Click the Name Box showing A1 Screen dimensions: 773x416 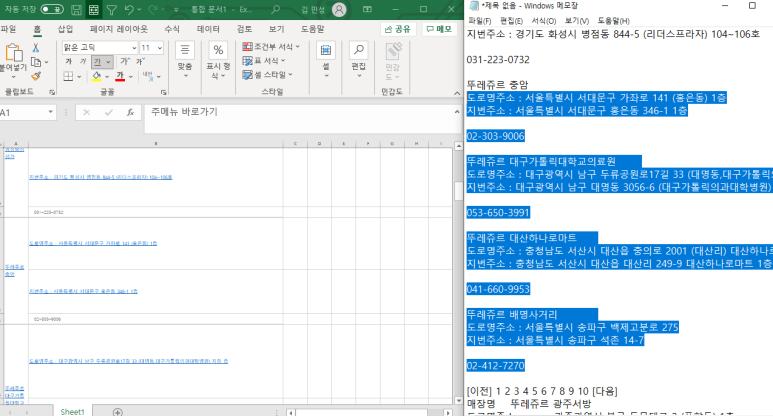coord(26,112)
